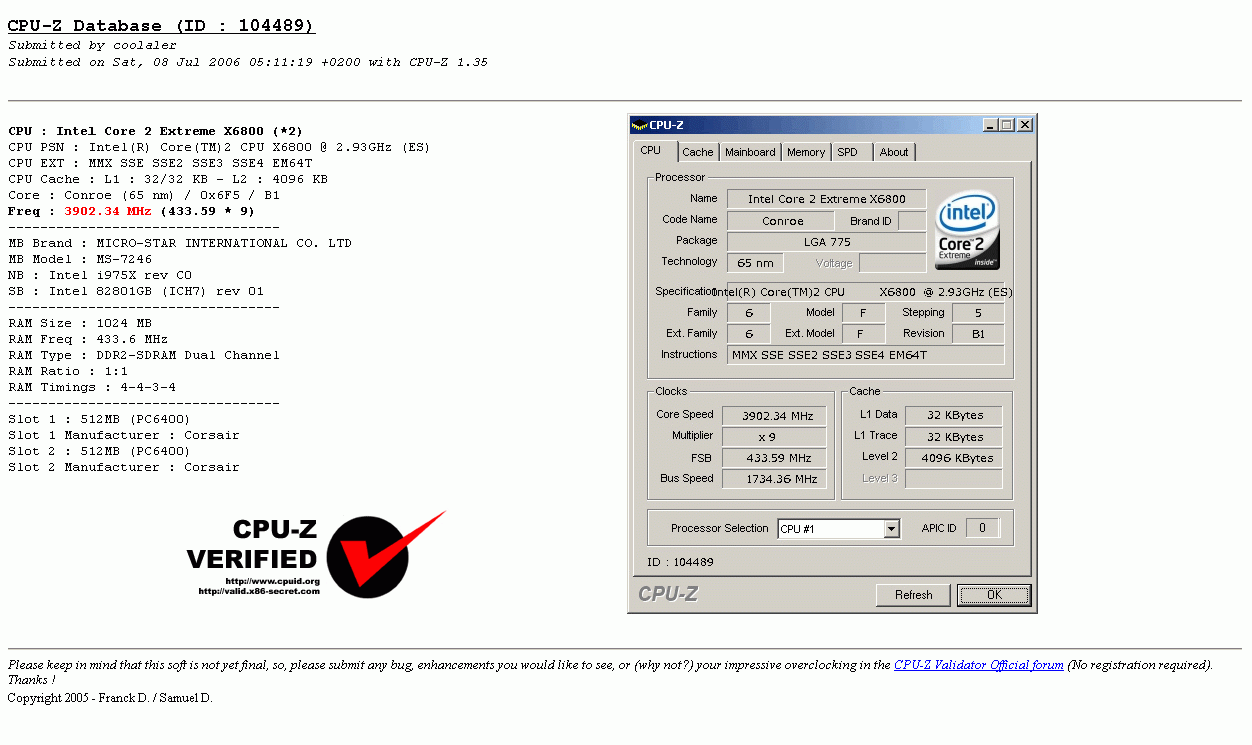Click the line RAM Timings : 4-4-3-4
Image resolution: width=1252 pixels, height=745 pixels.
pyautogui.click(x=92, y=387)
